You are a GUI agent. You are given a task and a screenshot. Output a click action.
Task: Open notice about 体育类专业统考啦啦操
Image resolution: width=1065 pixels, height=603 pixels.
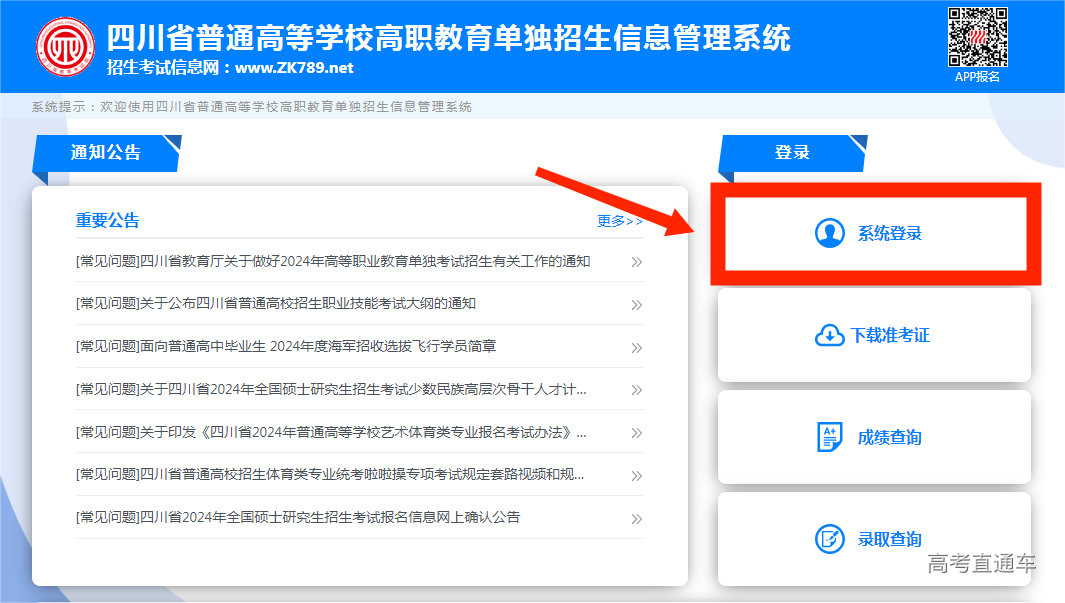coord(330,474)
